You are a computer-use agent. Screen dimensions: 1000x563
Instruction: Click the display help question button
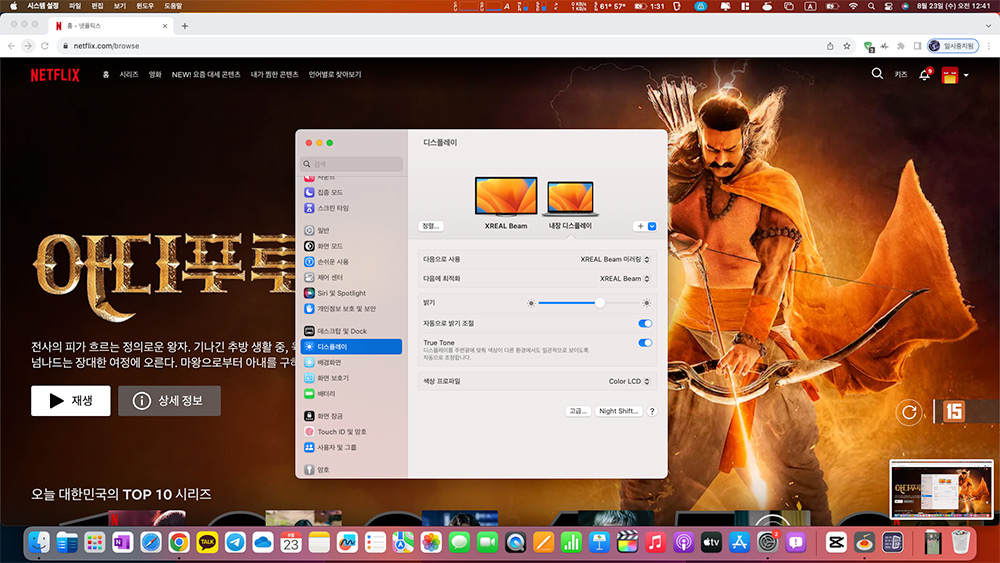[x=652, y=411]
